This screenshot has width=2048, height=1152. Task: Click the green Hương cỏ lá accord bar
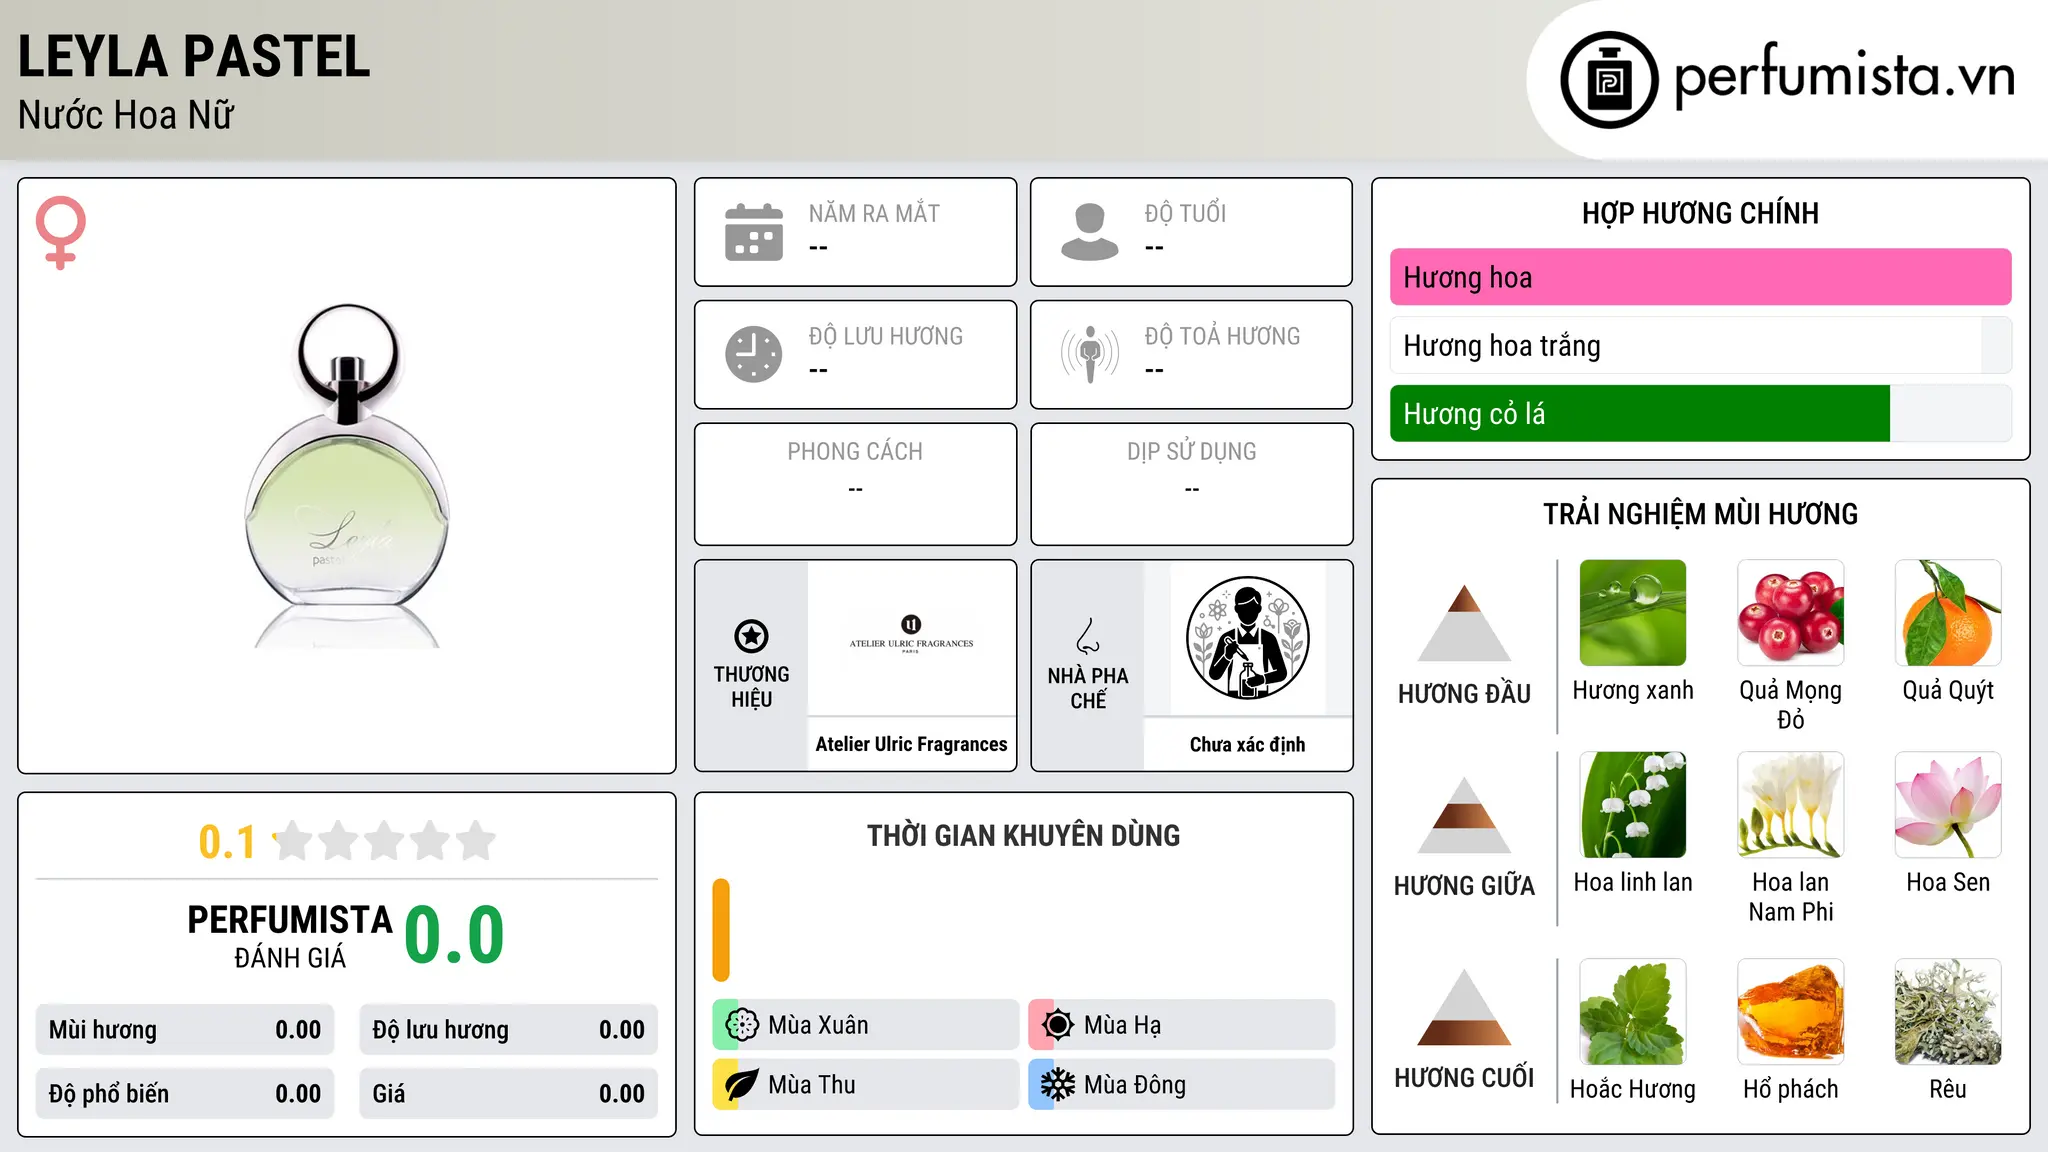1700,414
